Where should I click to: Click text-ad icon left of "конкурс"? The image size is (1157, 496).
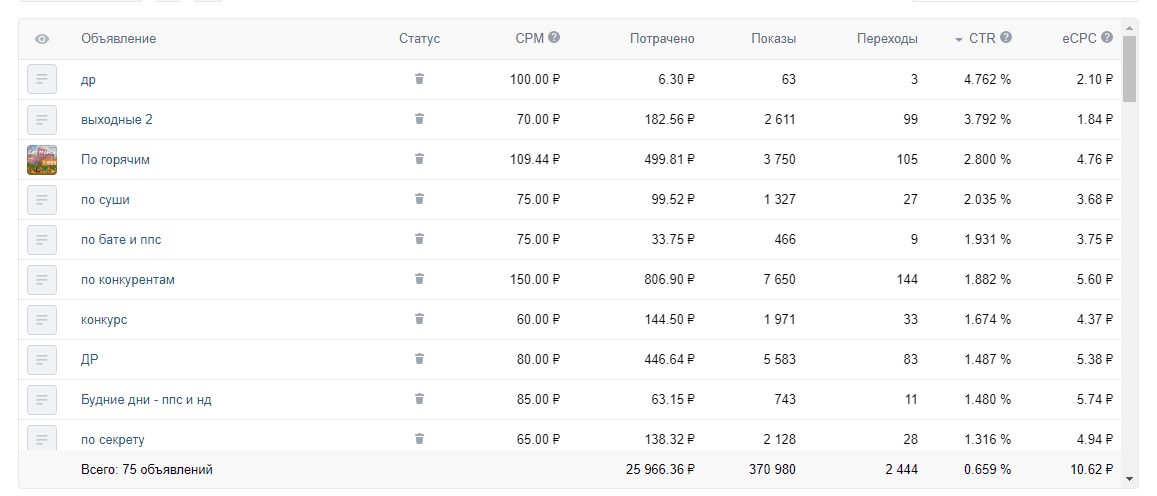(42, 319)
